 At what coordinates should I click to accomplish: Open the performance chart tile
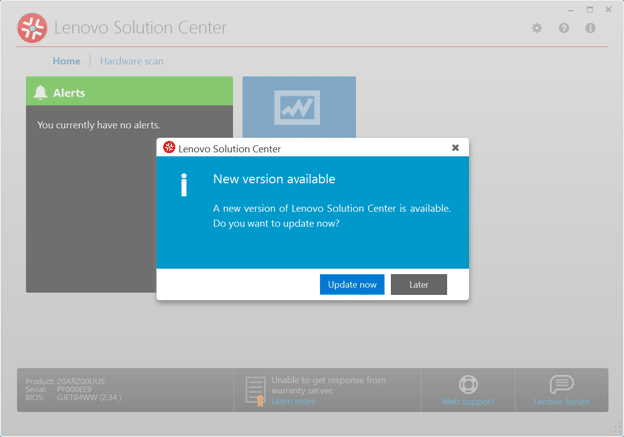(x=299, y=107)
